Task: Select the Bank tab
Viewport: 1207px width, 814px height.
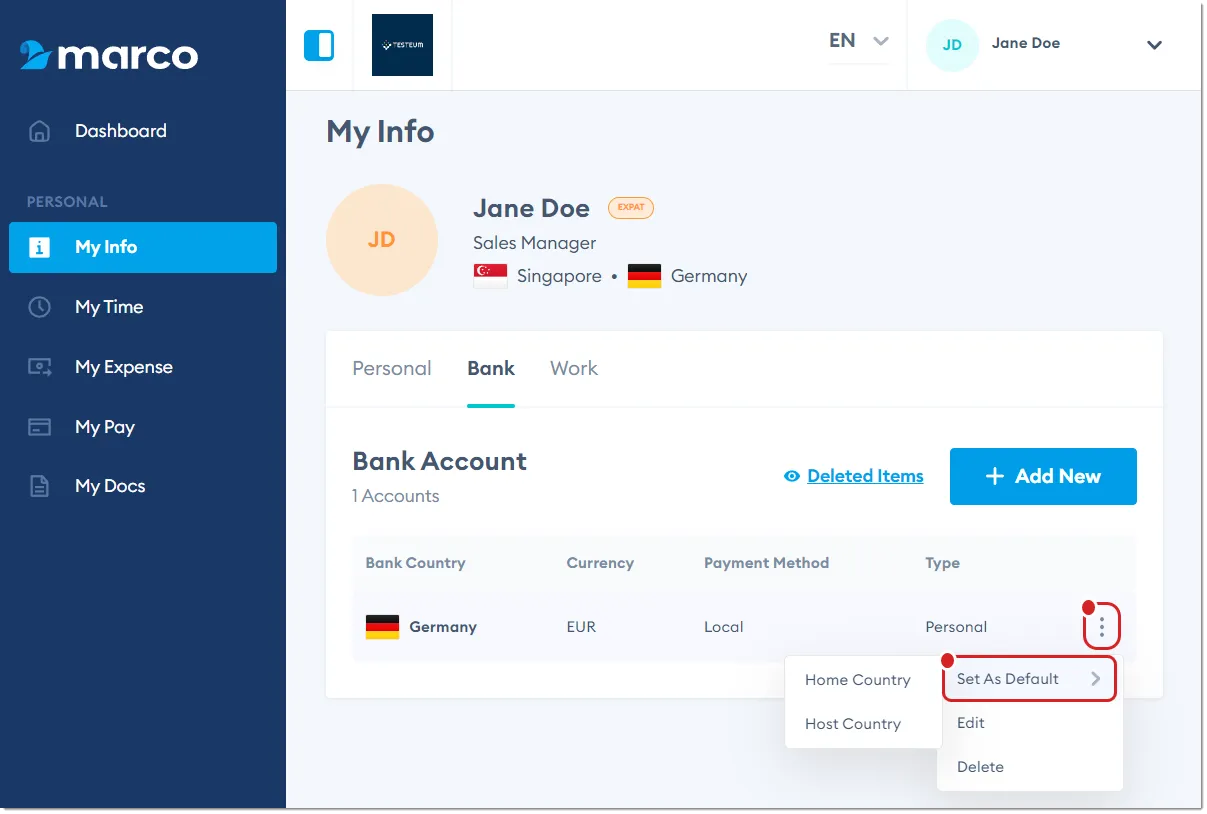Action: coord(491,368)
